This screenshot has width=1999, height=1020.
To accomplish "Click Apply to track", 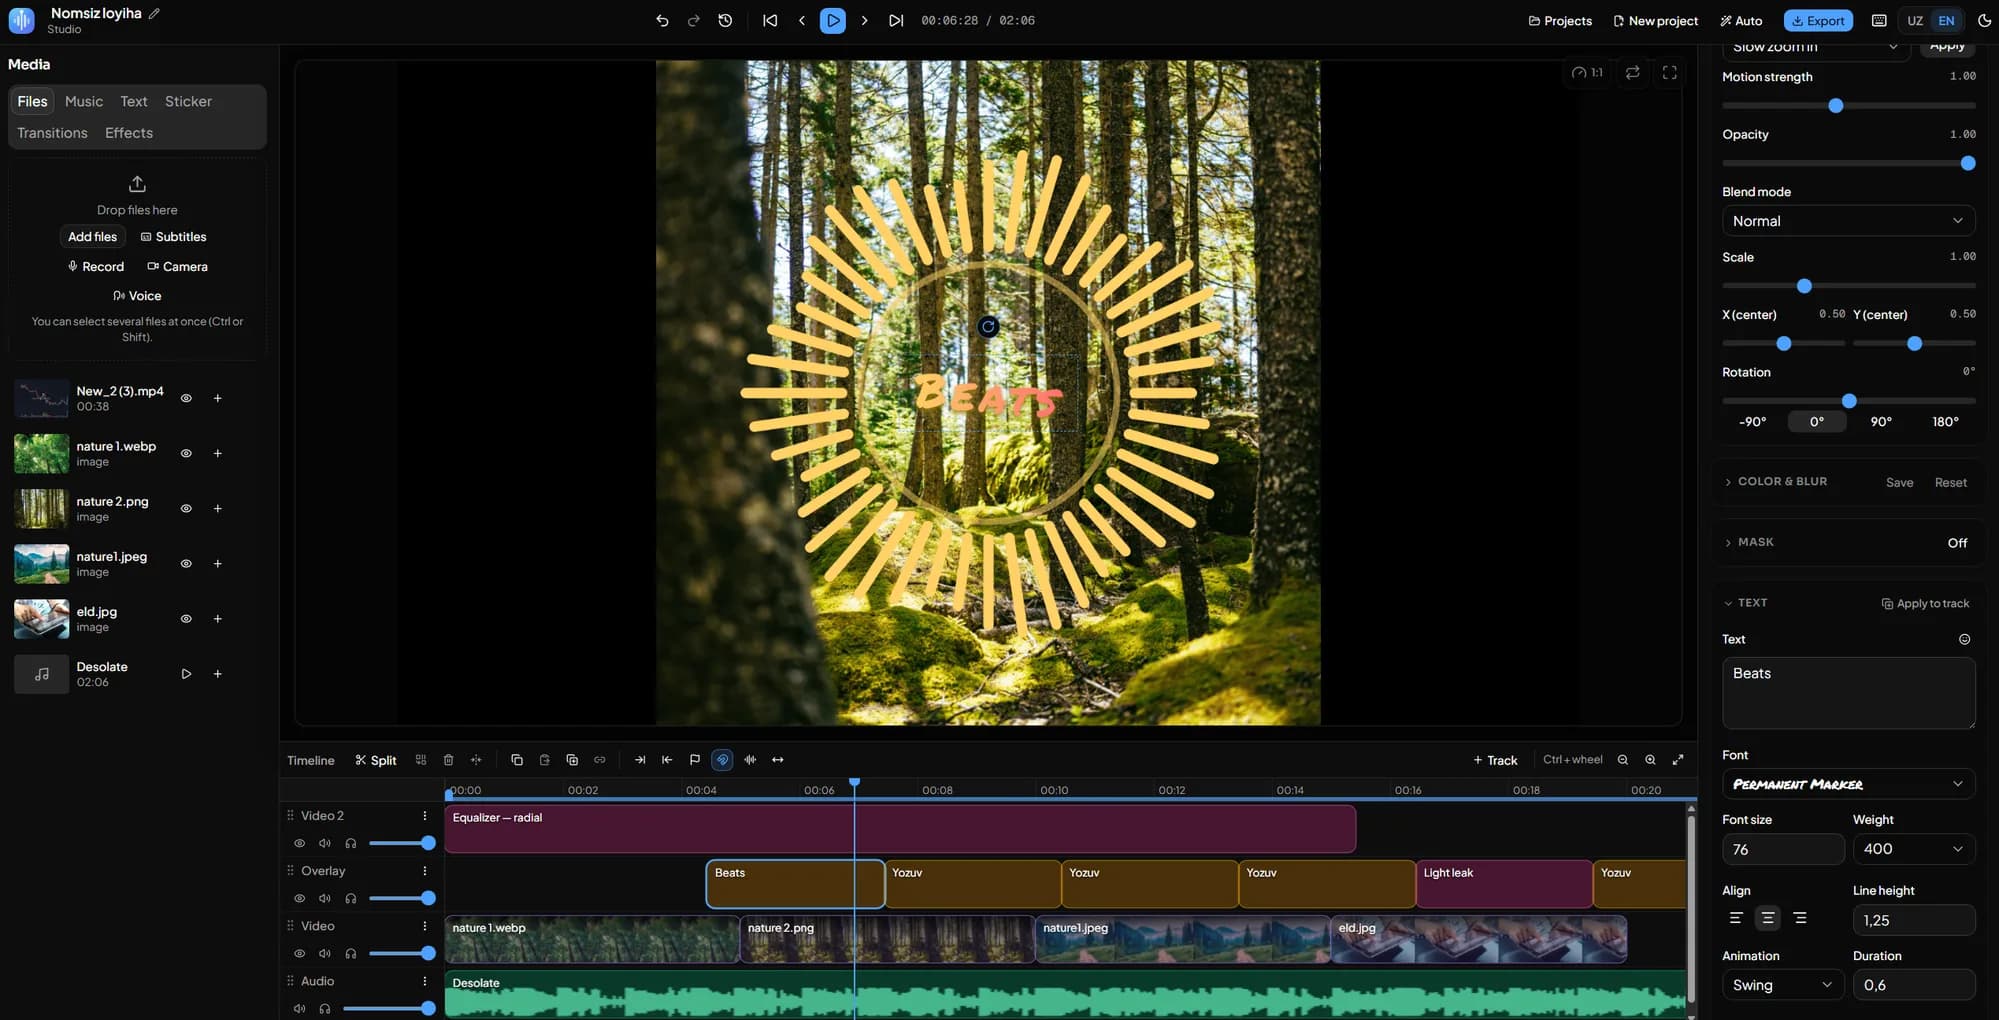I will (1925, 603).
